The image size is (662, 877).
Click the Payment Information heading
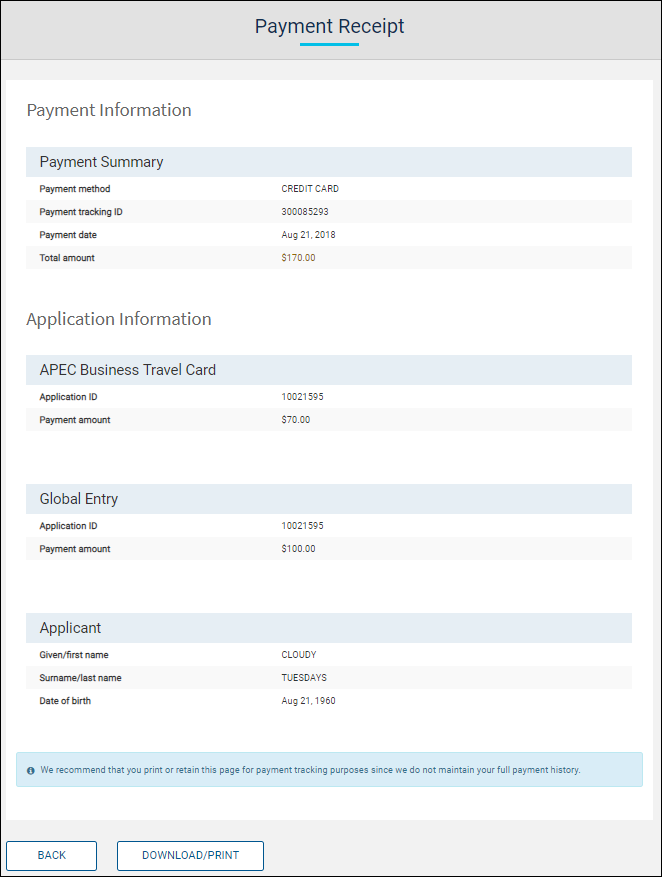(x=109, y=110)
